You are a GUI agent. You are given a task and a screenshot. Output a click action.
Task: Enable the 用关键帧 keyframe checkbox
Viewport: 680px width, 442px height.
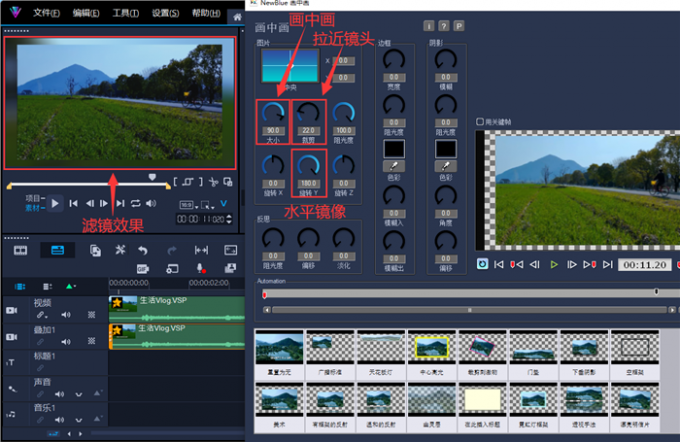click(x=480, y=121)
